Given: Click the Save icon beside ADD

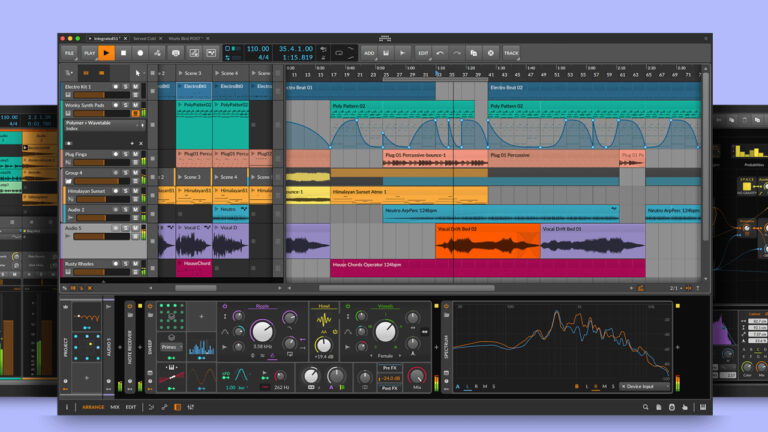Looking at the screenshot, I should 386,53.
